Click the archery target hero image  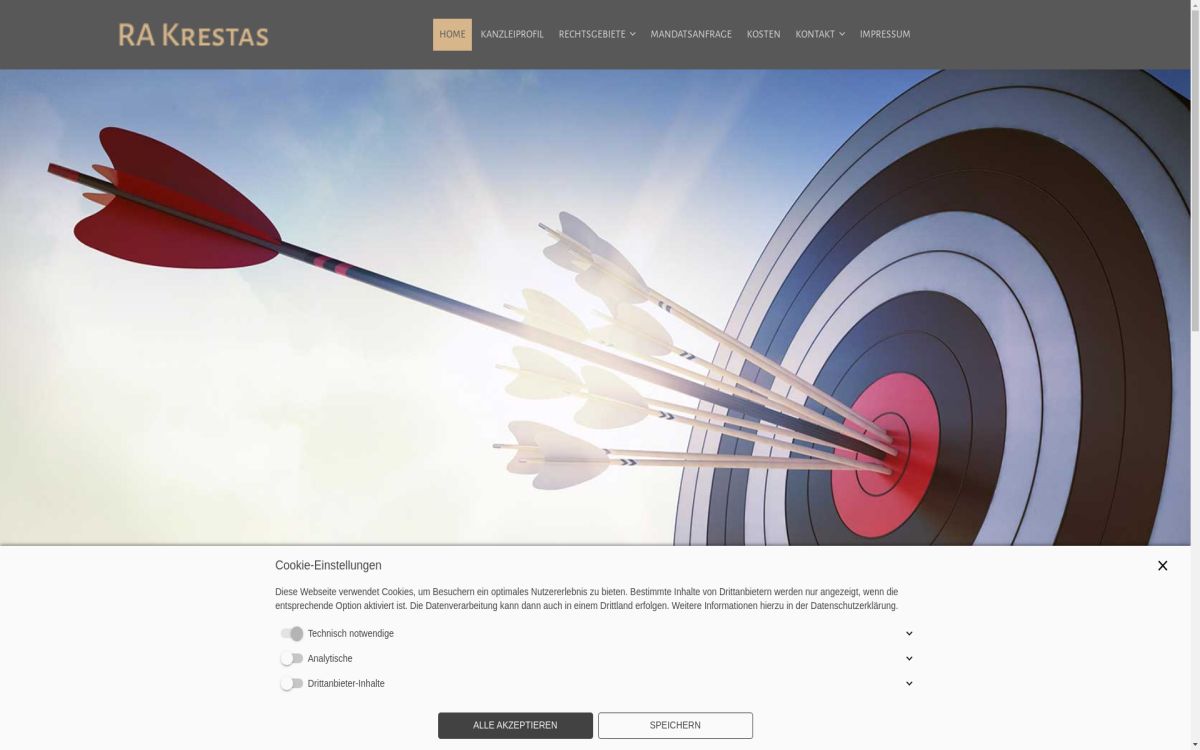[x=600, y=300]
